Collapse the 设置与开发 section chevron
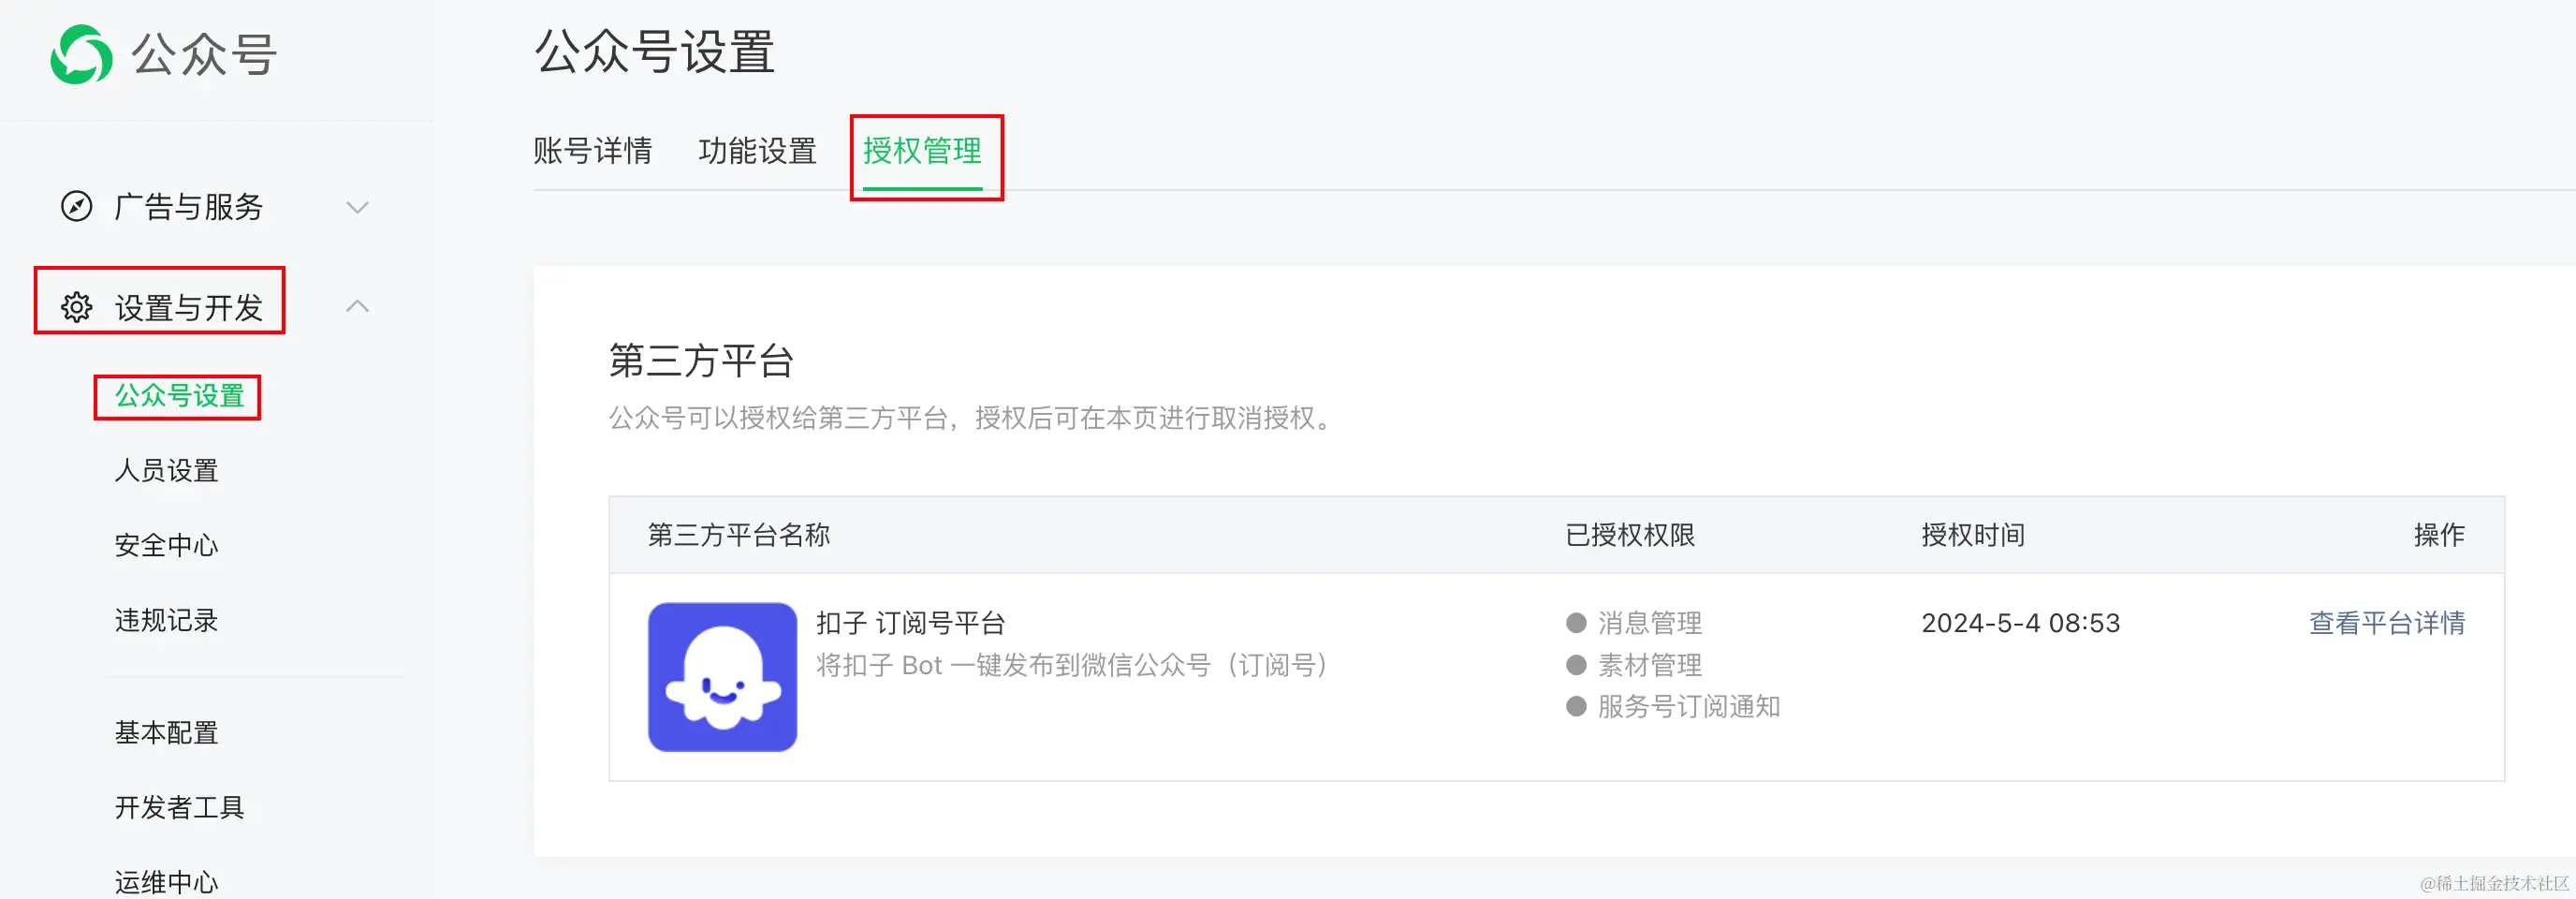2576x899 pixels. [x=357, y=306]
